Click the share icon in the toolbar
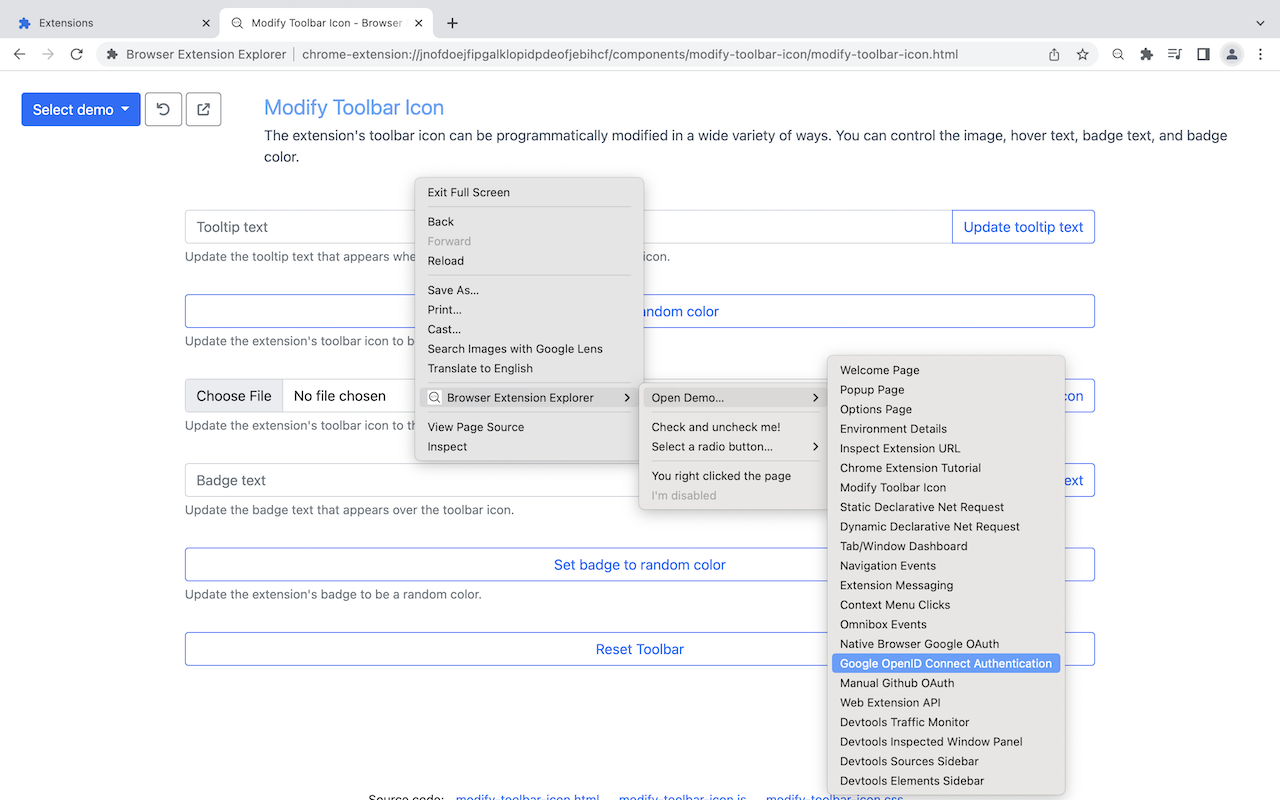Screen dimensions: 1280x800 pyautogui.click(x=1053, y=54)
